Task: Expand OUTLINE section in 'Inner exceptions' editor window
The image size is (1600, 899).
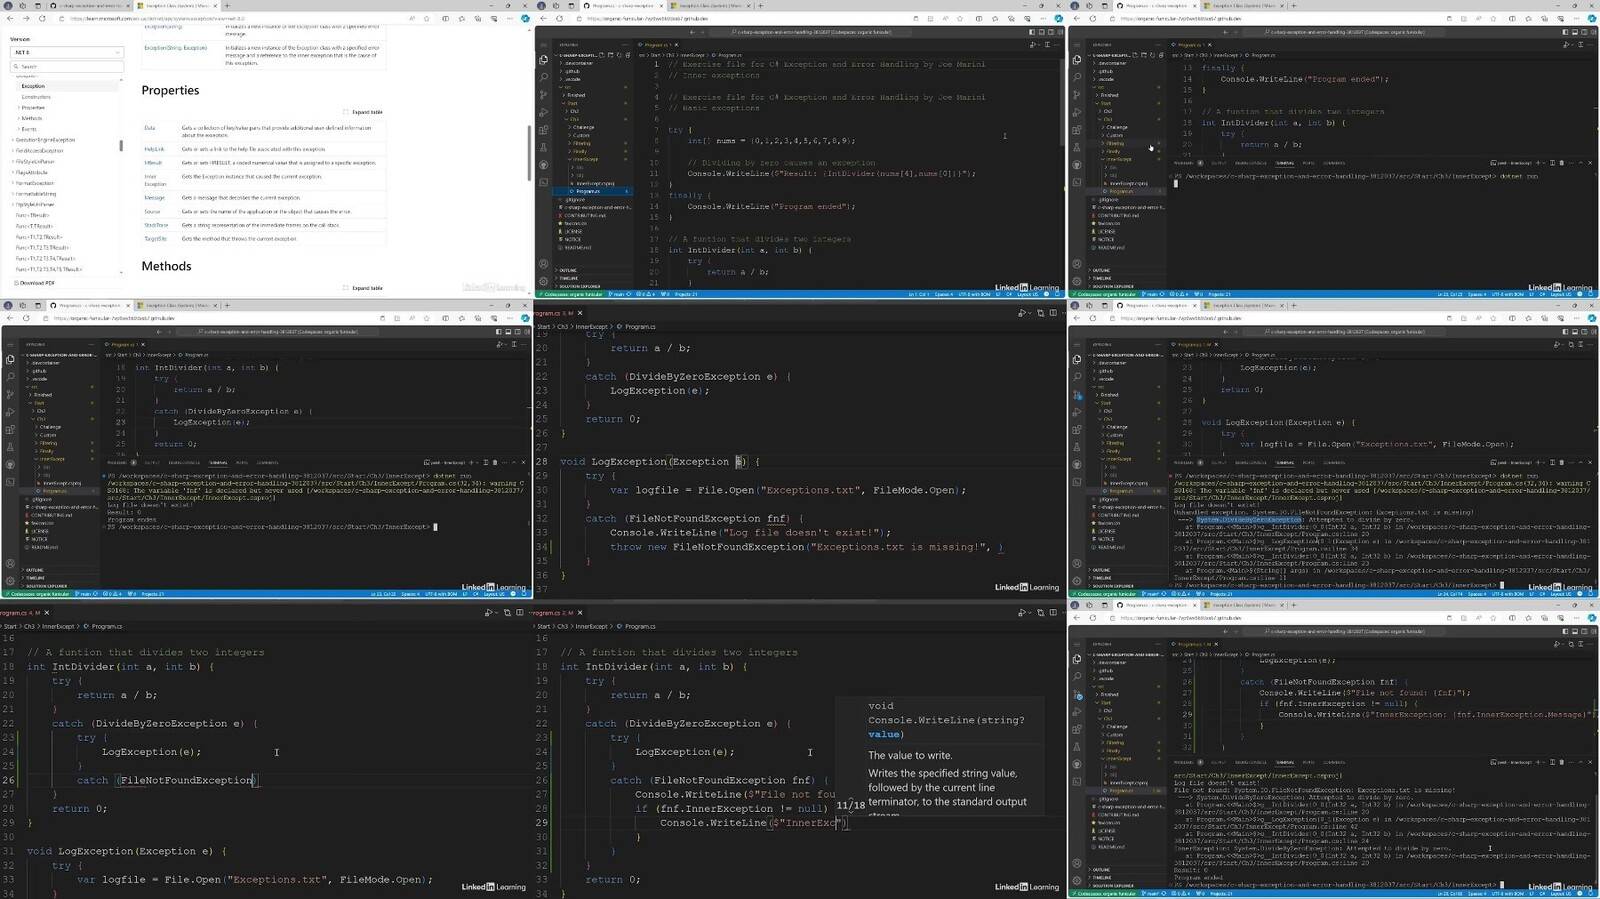Action: click(x=568, y=270)
